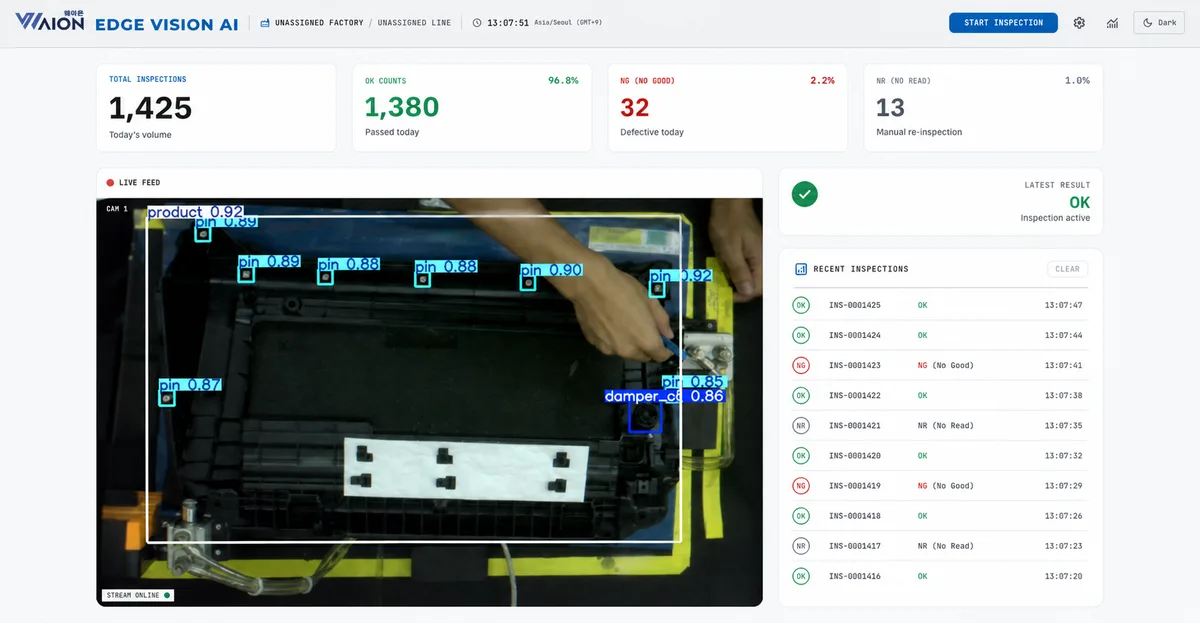Click the 96.8% OK rate
The height and width of the screenshot is (623, 1200).
563,80
